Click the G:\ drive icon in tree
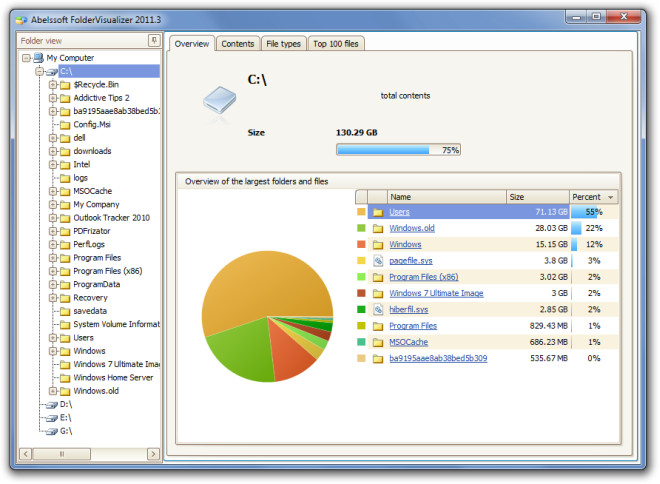The height and width of the screenshot is (484, 660). (x=52, y=432)
